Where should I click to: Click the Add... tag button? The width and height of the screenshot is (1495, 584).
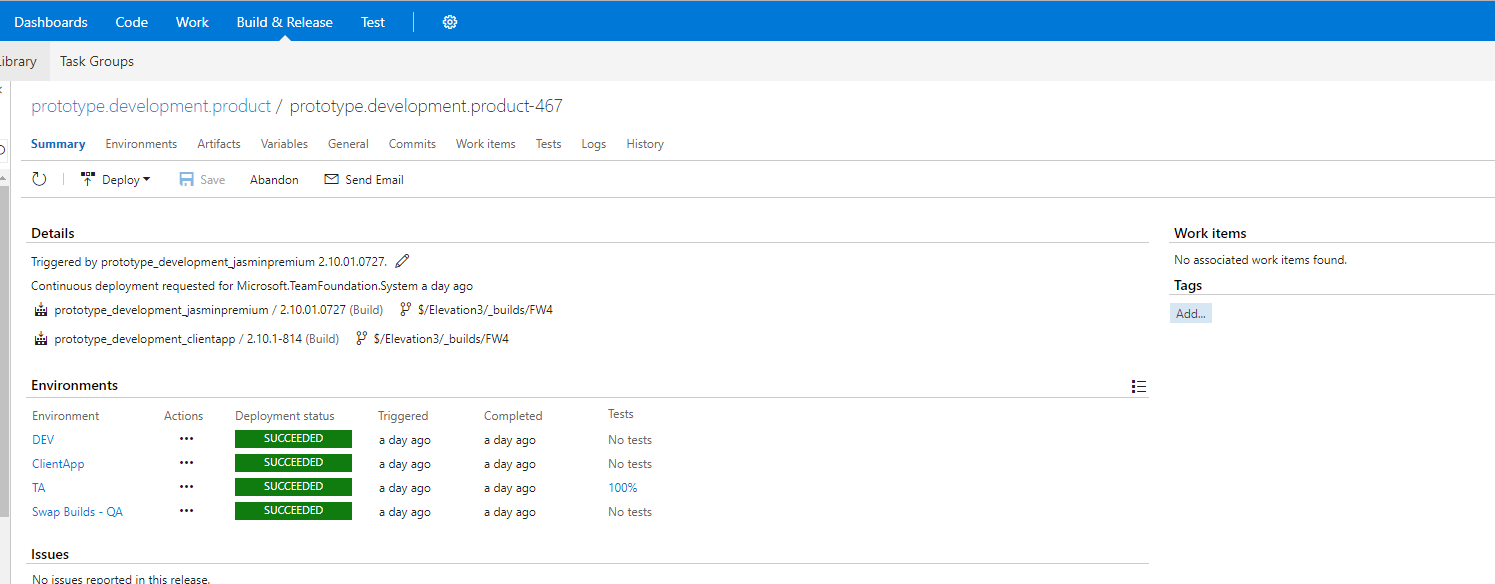click(x=1191, y=313)
